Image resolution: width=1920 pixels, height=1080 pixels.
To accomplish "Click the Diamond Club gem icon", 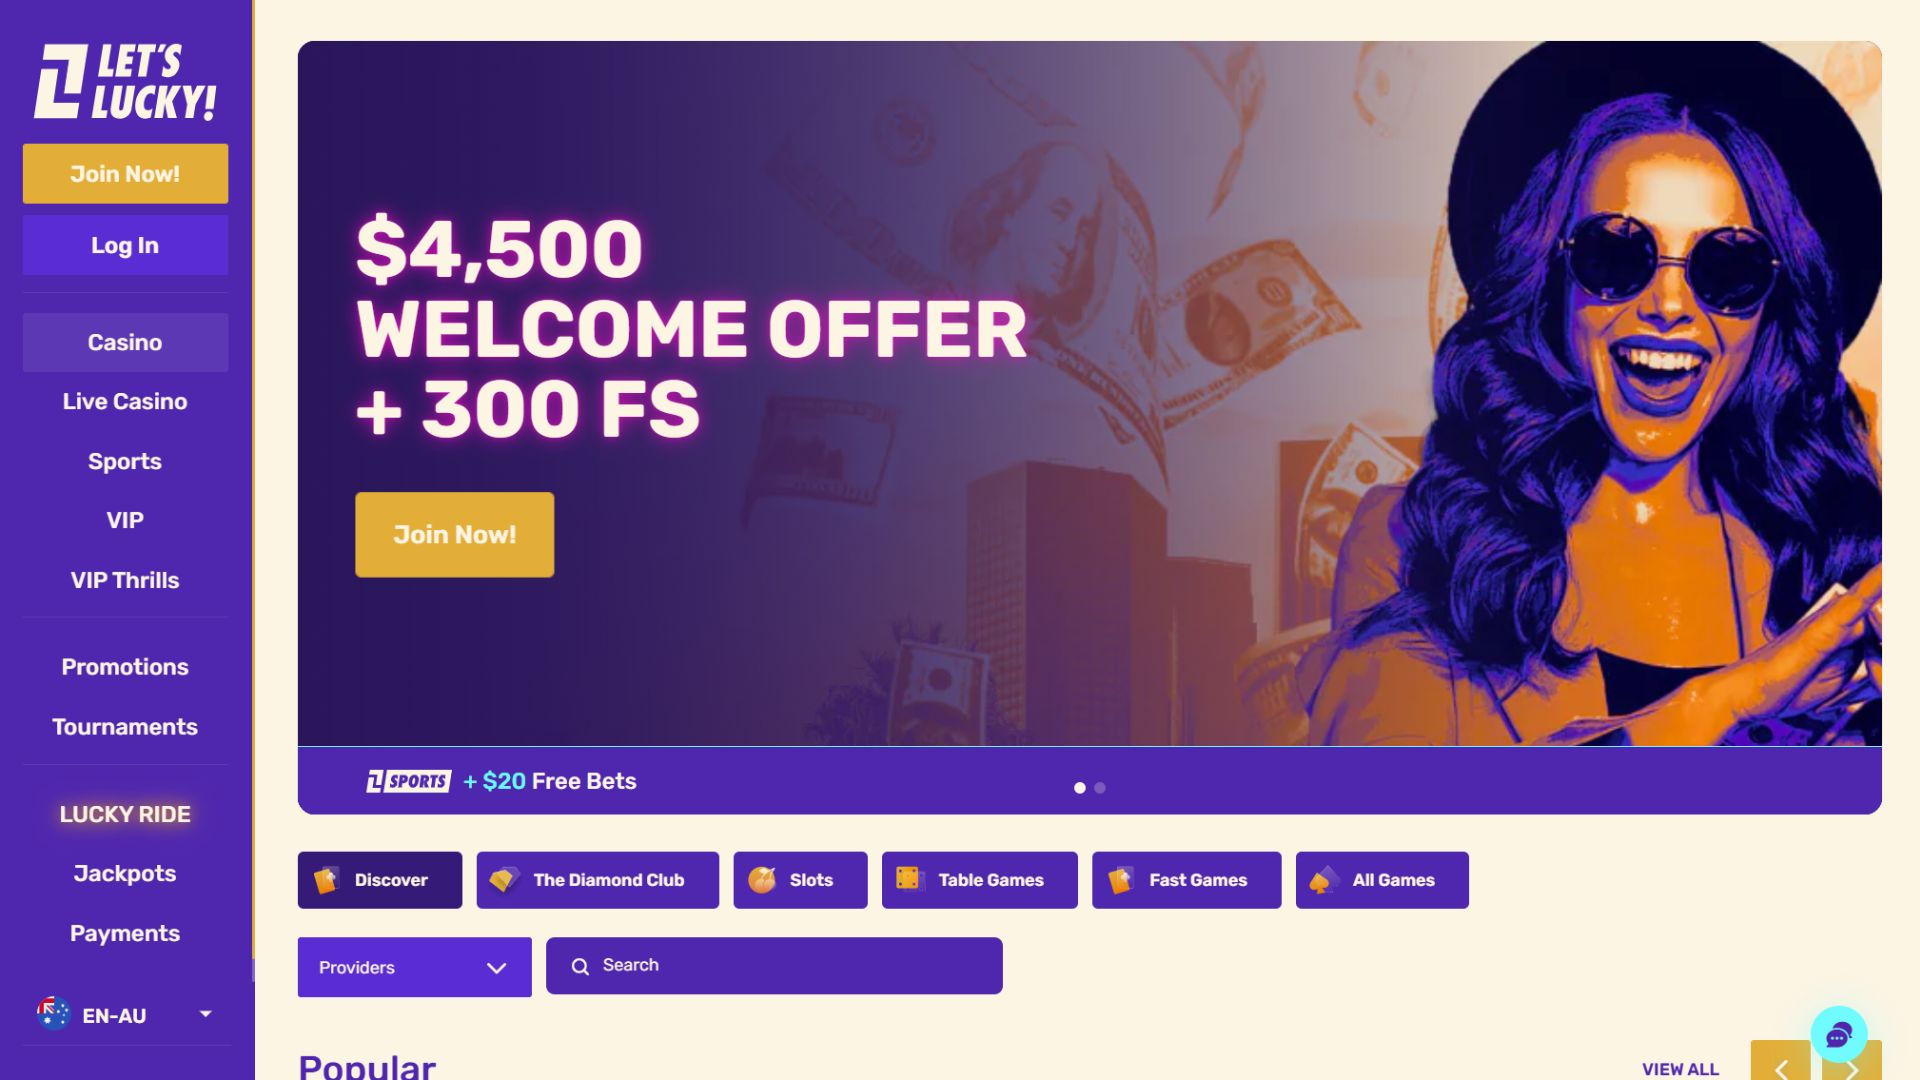I will [504, 879].
